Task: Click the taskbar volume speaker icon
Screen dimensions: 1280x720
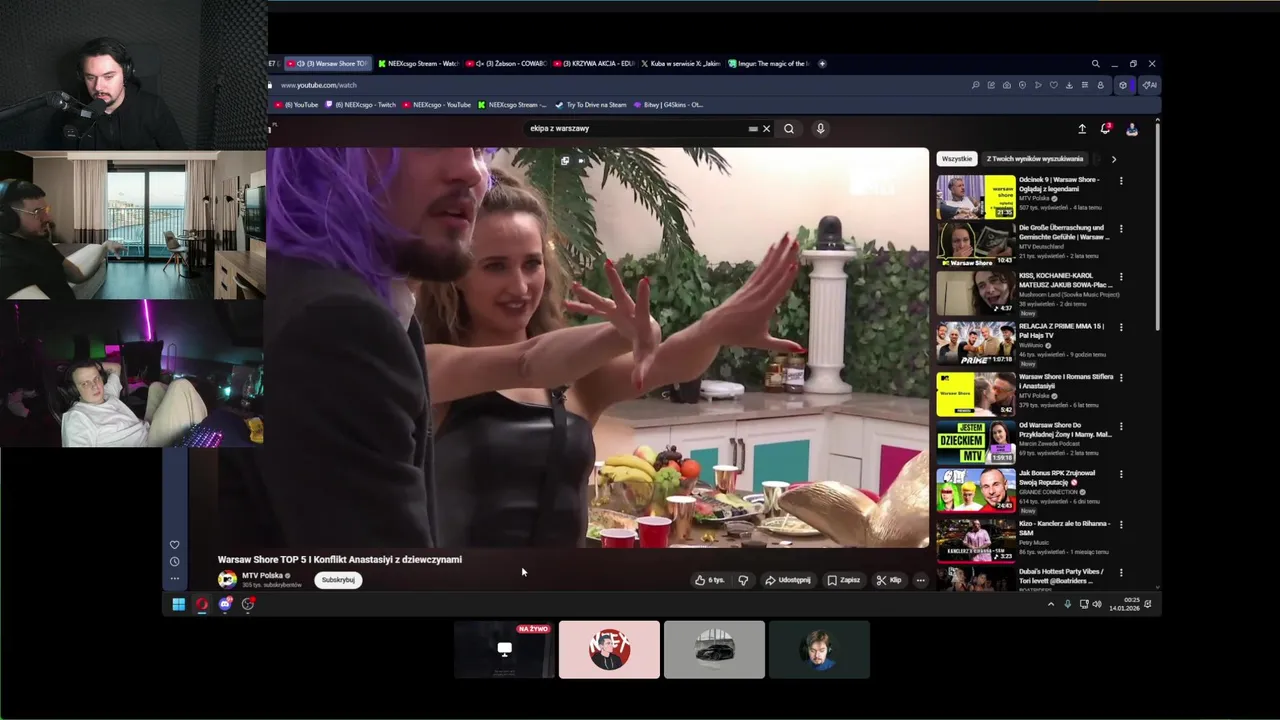Action: (x=1097, y=604)
